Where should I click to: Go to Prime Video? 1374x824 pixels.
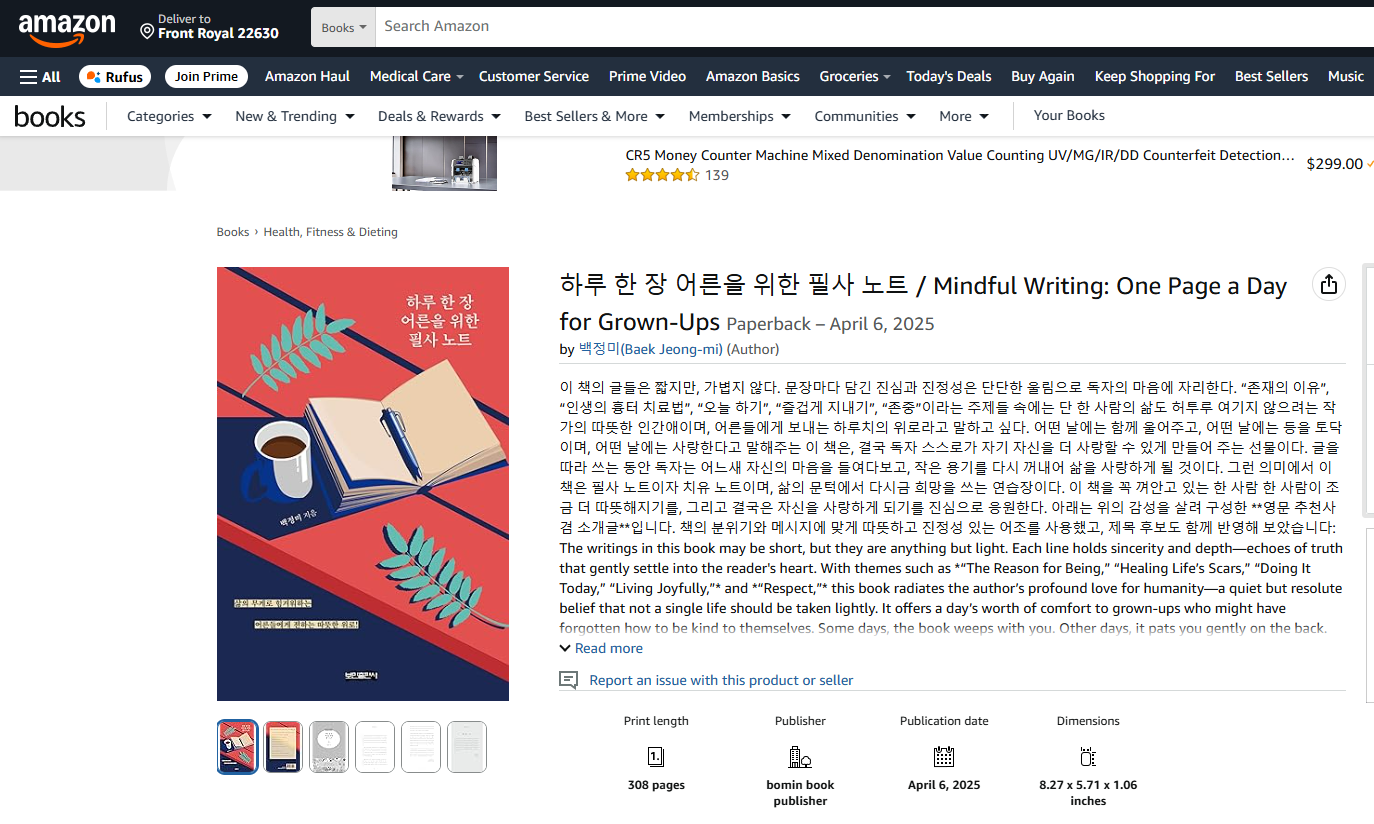pyautogui.click(x=647, y=76)
